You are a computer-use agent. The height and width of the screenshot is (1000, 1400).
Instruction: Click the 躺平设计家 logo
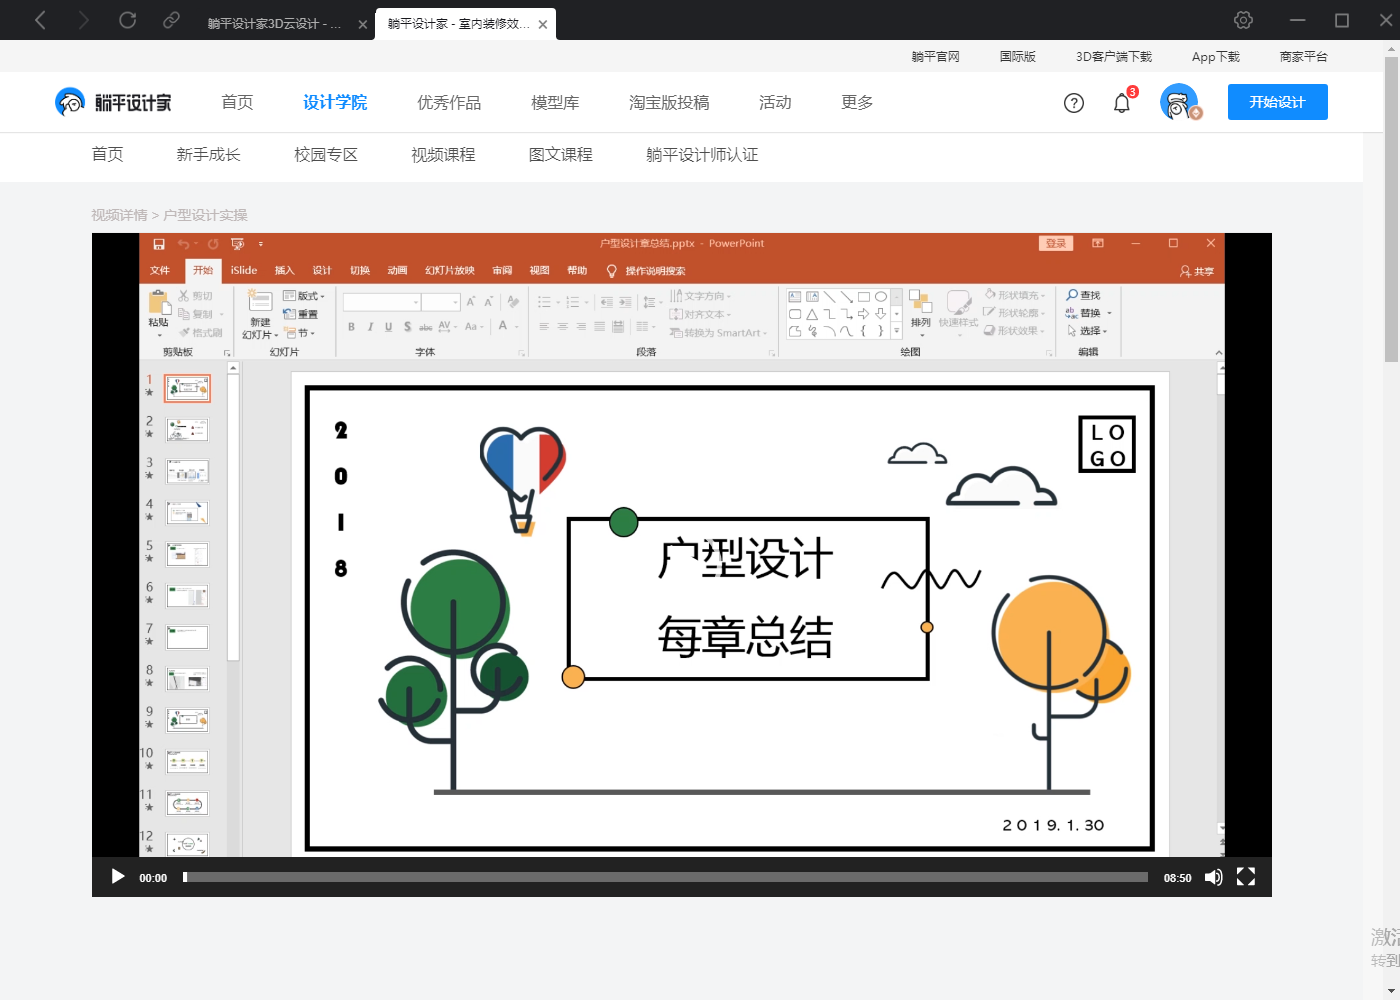click(113, 102)
